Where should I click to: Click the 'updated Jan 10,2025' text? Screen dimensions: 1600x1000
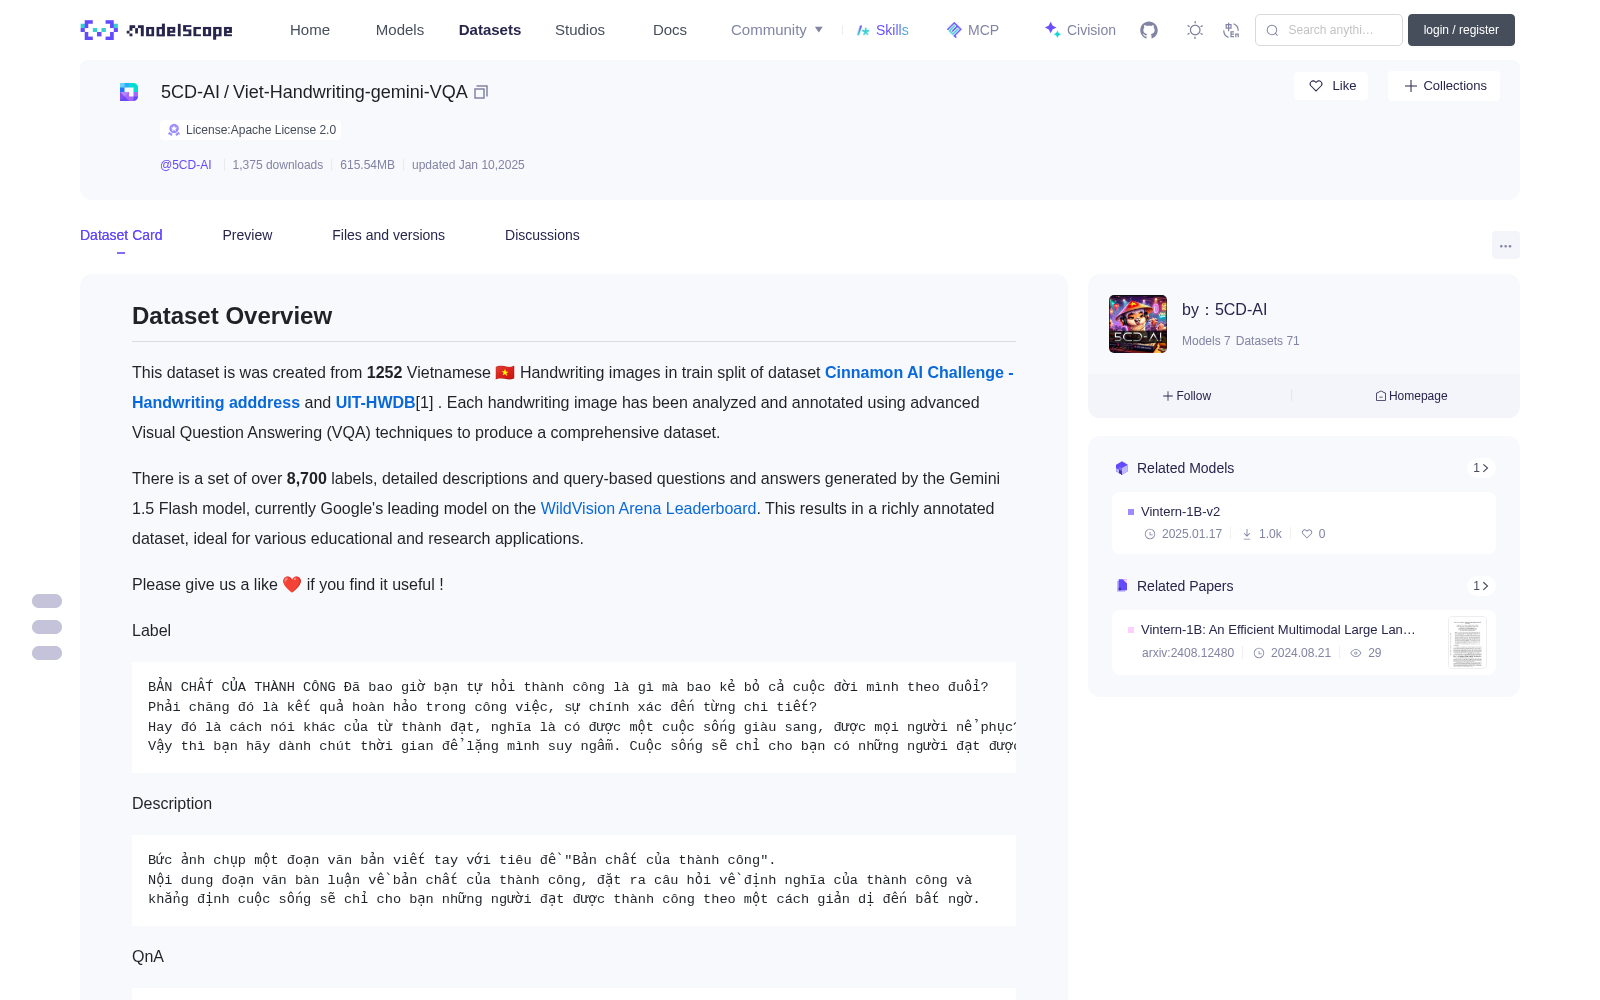click(468, 165)
